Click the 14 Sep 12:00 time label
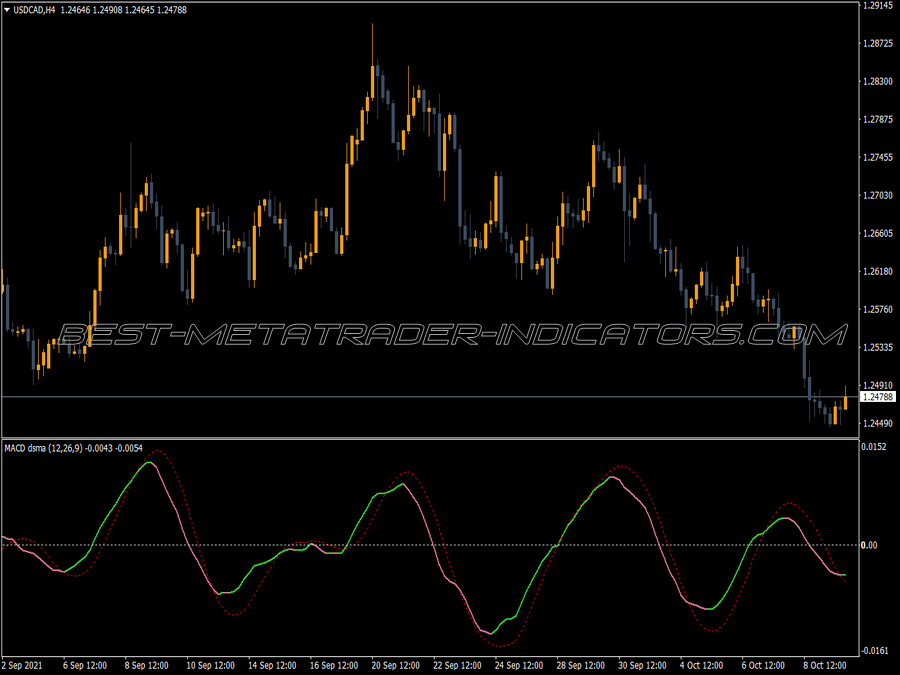The width and height of the screenshot is (900, 675). 272,665
